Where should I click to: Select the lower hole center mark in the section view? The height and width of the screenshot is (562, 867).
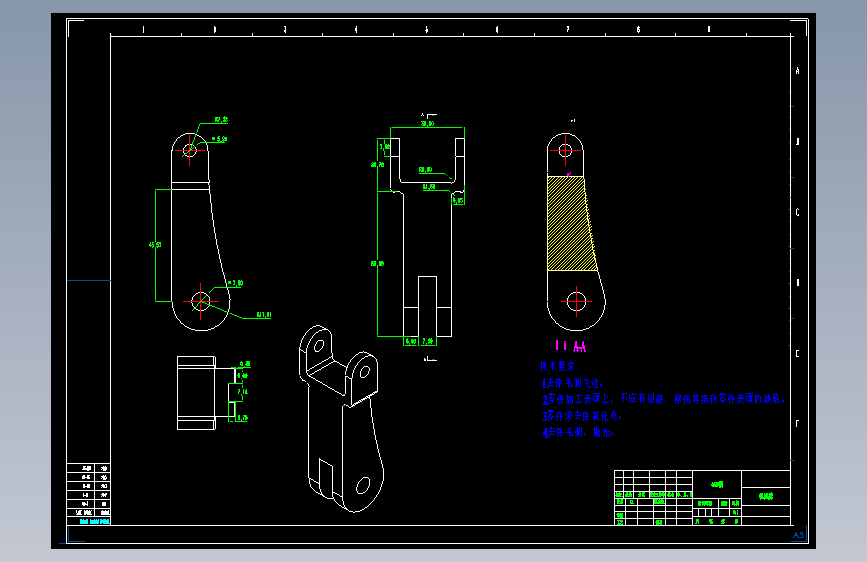click(x=576, y=301)
